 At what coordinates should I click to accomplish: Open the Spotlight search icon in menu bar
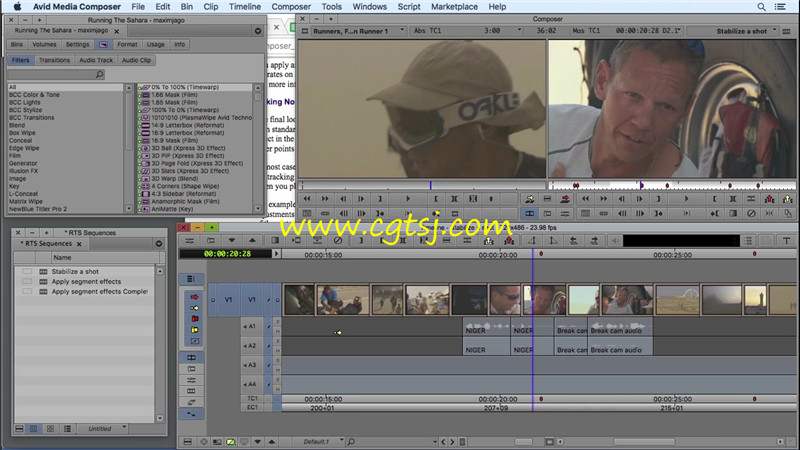coord(761,7)
